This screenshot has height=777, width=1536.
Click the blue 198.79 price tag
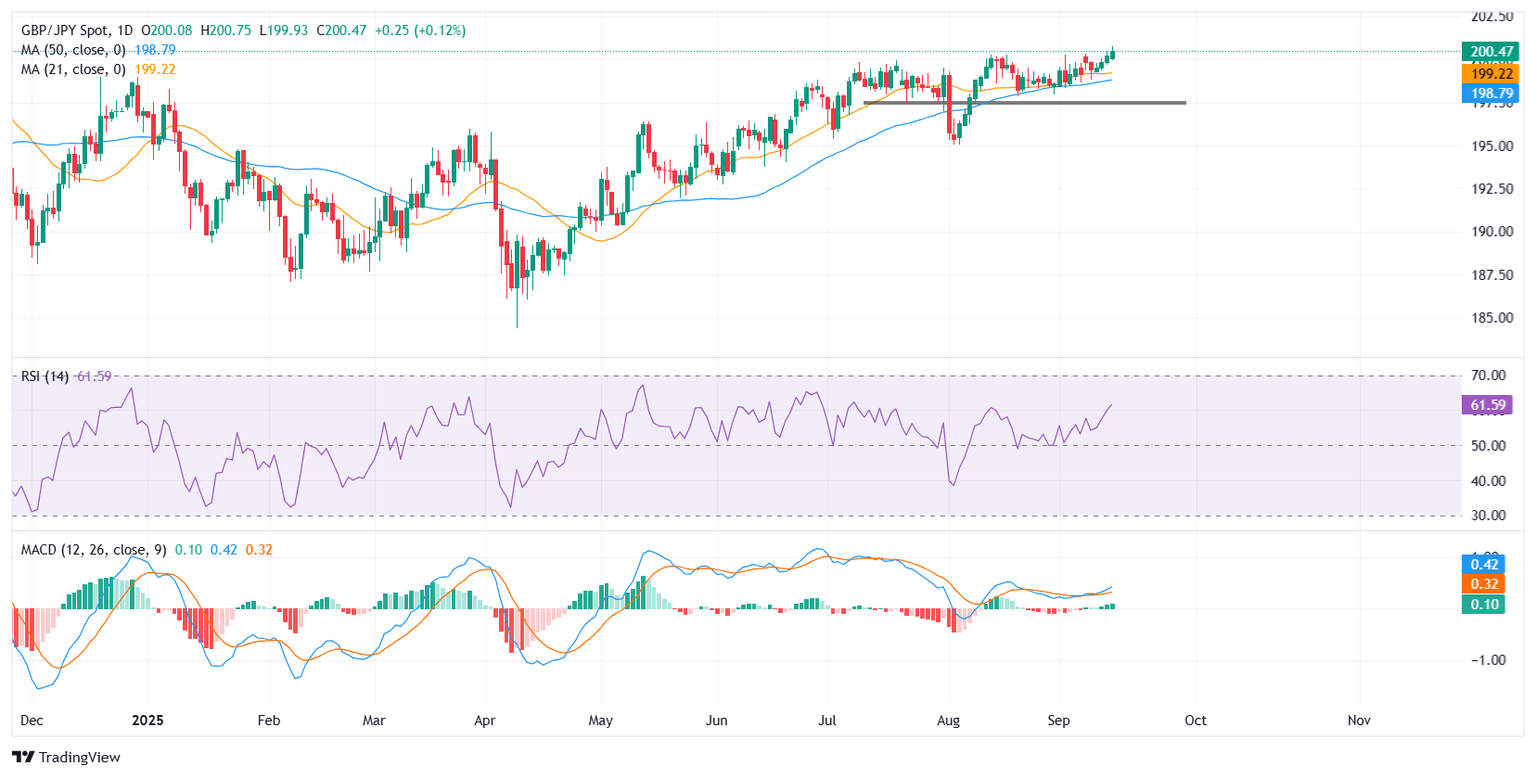(x=1491, y=93)
